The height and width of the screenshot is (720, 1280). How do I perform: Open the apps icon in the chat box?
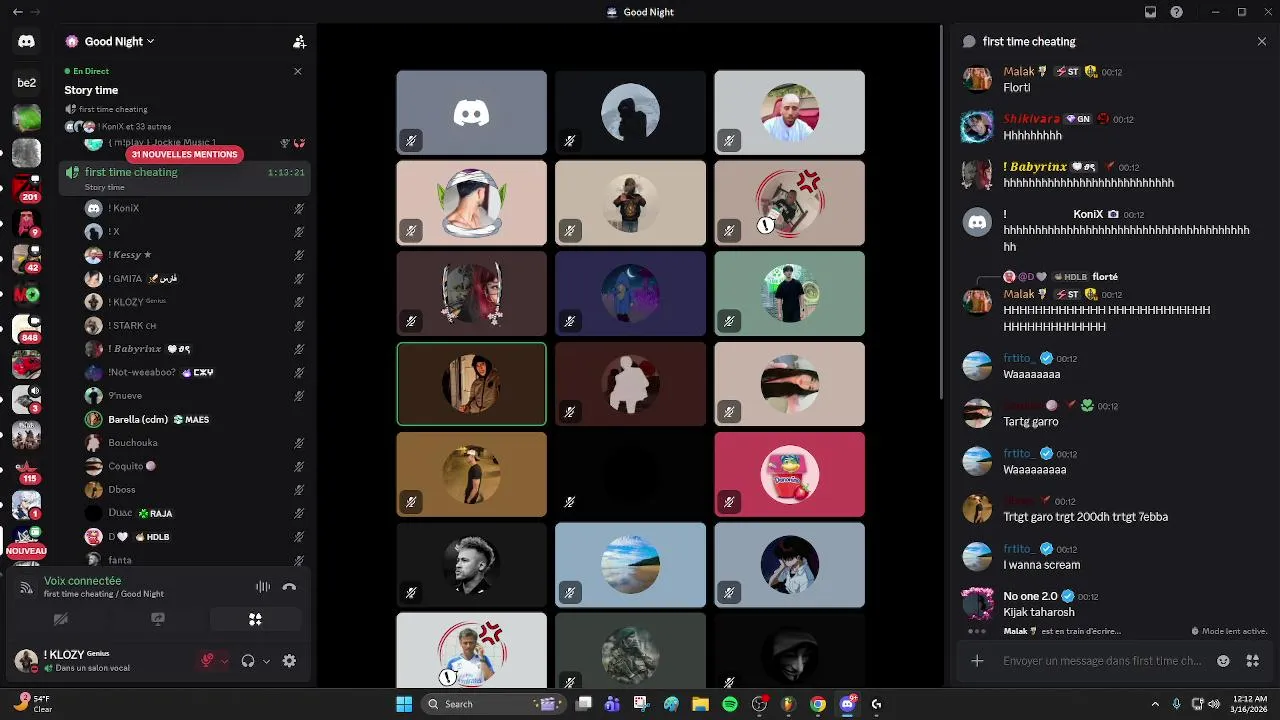(1252, 661)
